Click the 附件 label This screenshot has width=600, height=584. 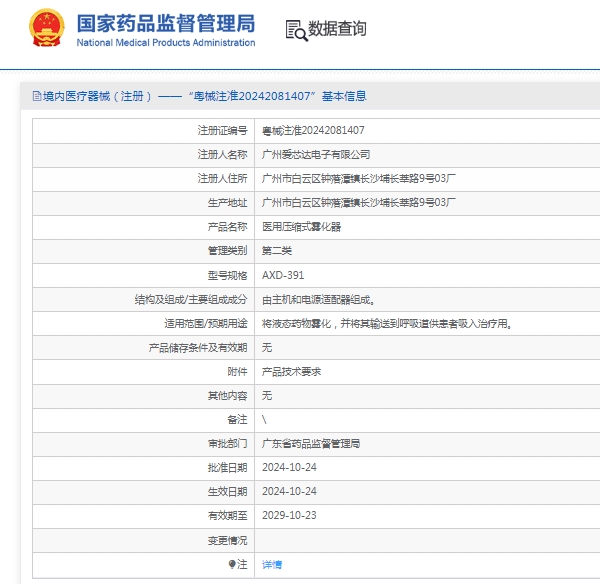pyautogui.click(x=237, y=372)
